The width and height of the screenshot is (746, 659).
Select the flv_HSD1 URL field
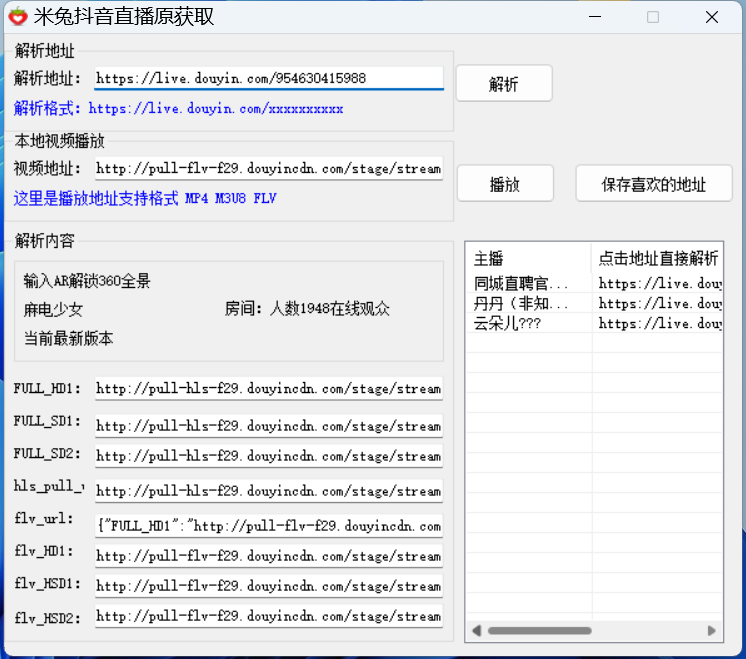269,586
